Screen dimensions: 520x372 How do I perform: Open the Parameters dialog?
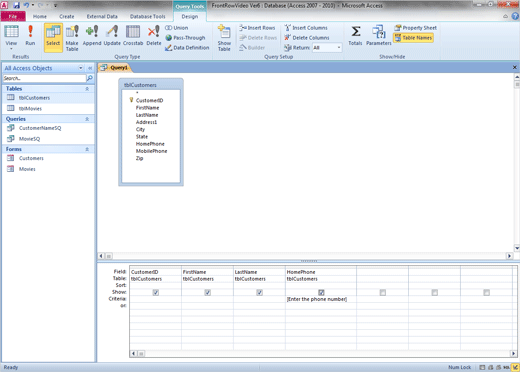379,35
